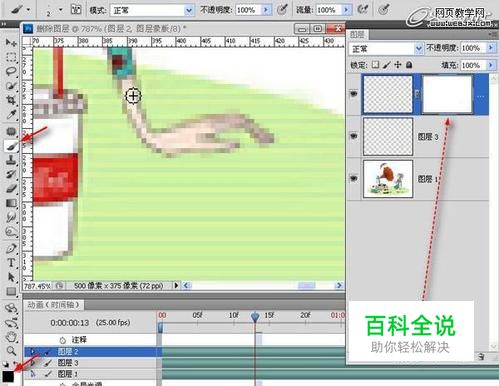The height and width of the screenshot is (386, 499).
Task: Select the 3D Rotate tool
Action: point(11,308)
